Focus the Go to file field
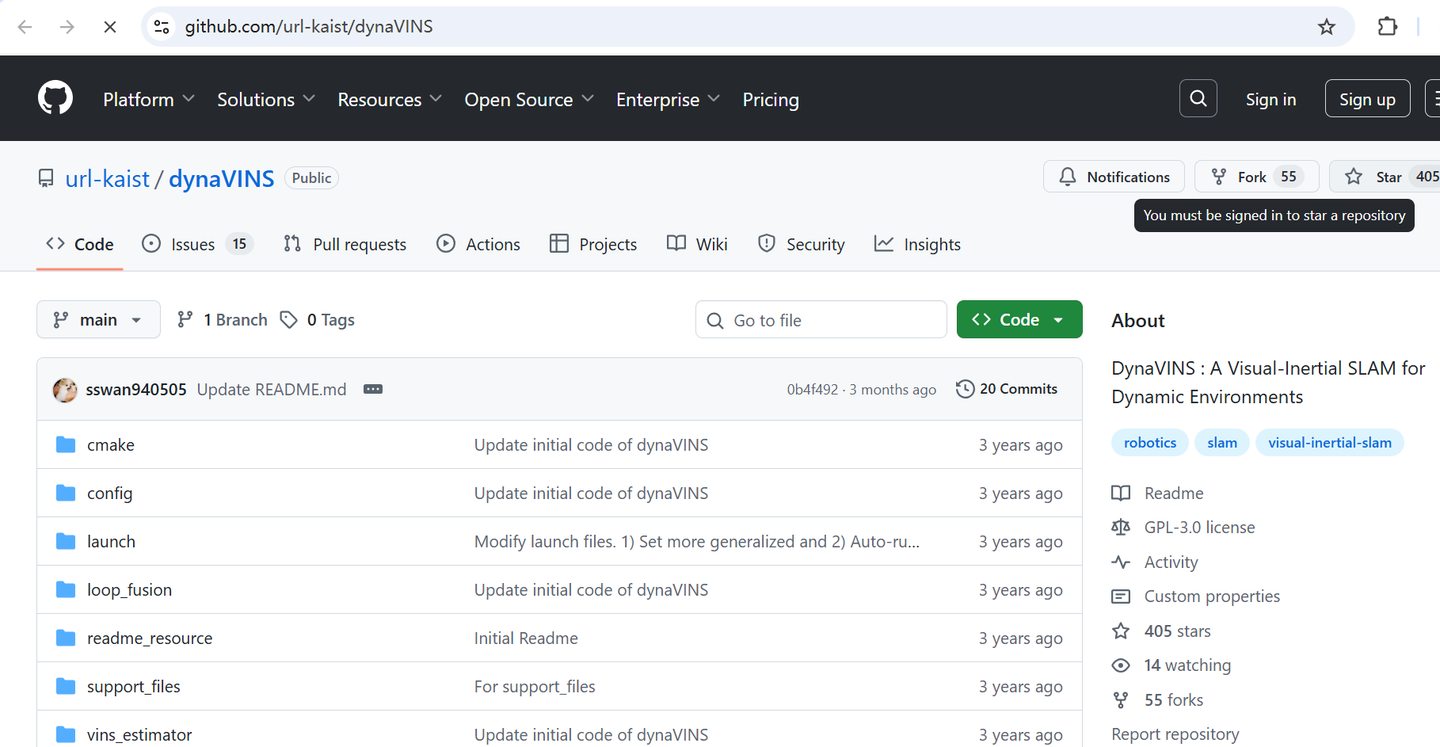The width and height of the screenshot is (1440, 747). 821,320
